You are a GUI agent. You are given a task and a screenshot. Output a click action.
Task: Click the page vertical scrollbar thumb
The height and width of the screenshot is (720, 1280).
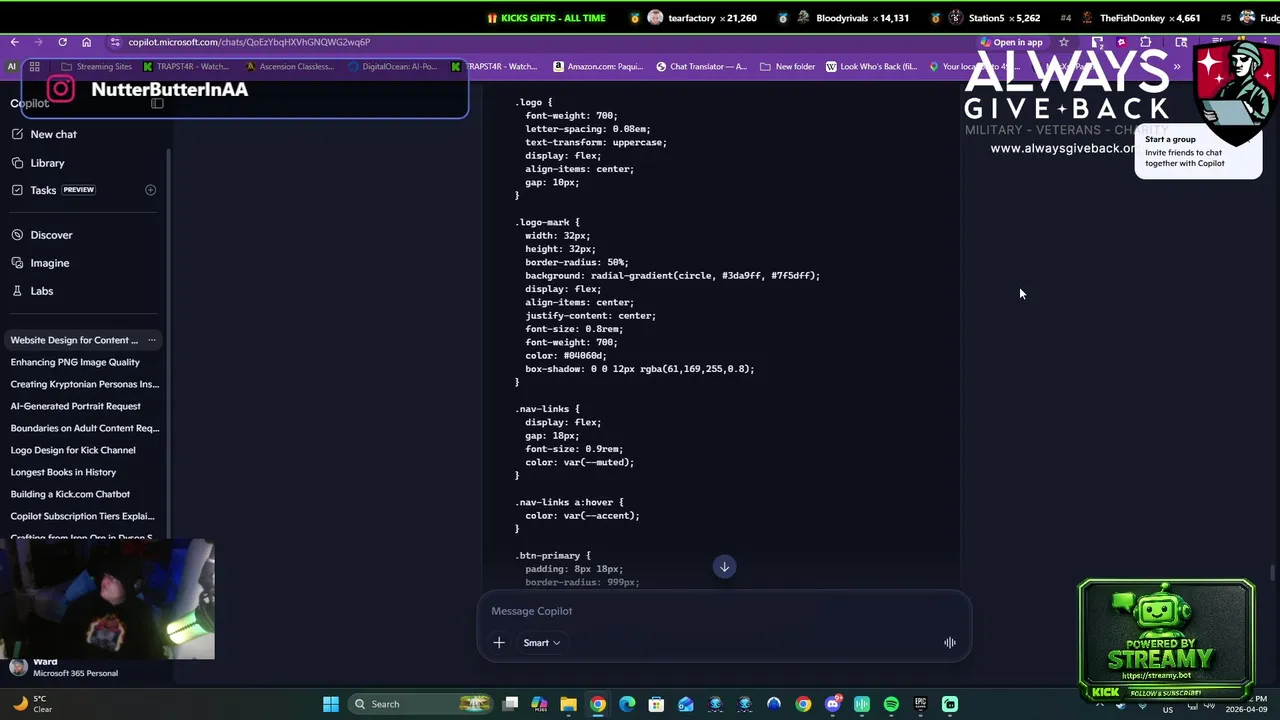coord(1273,573)
